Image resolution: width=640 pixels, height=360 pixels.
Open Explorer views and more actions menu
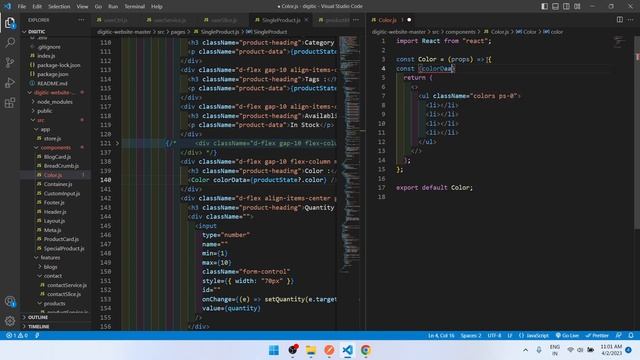tap(82, 20)
